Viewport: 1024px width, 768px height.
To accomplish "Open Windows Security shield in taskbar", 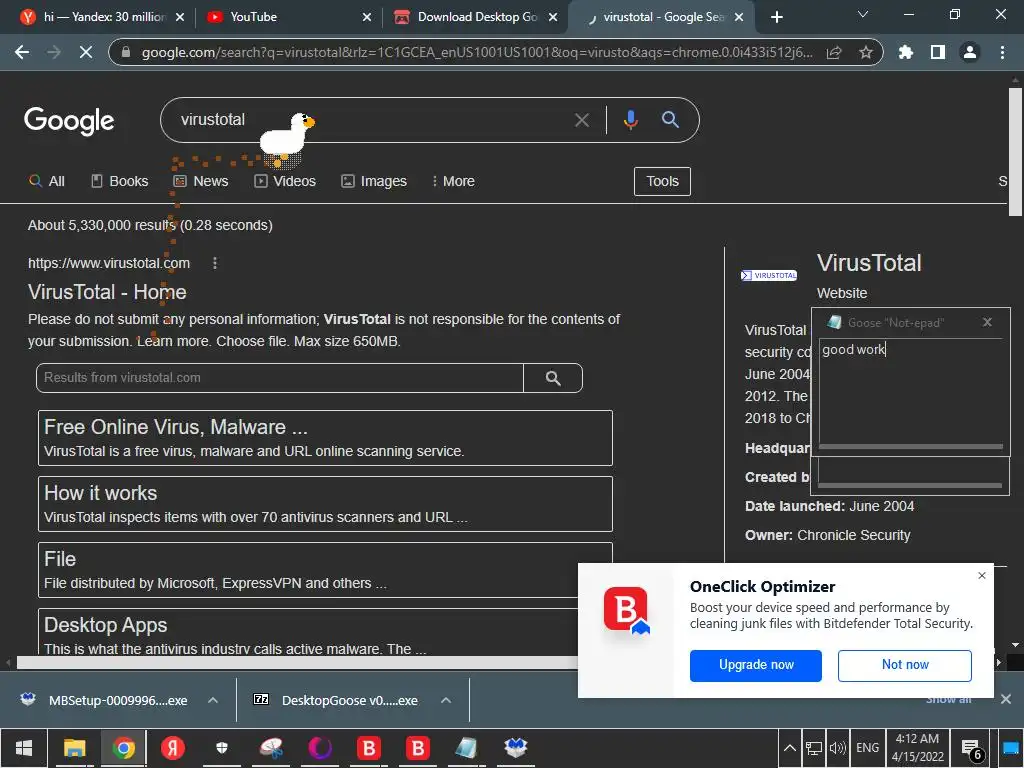I will 221,748.
